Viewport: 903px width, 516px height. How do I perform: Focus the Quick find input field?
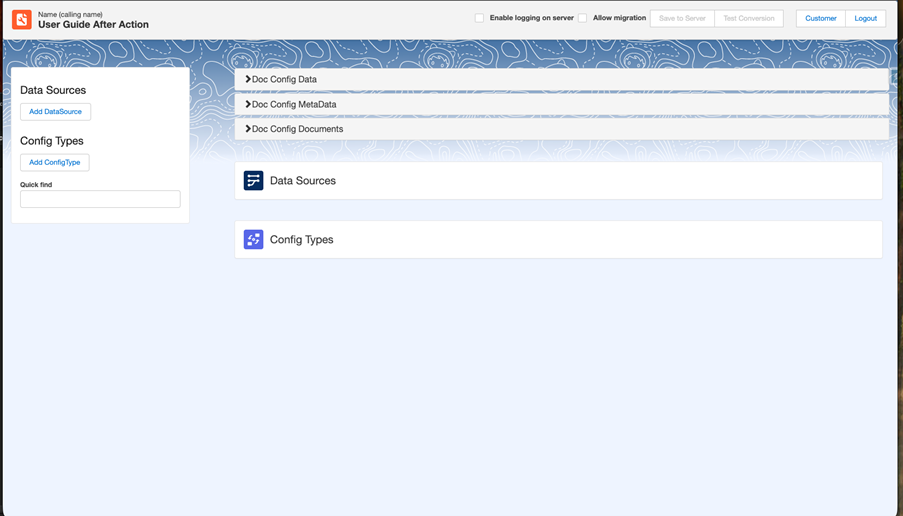pyautogui.click(x=100, y=199)
